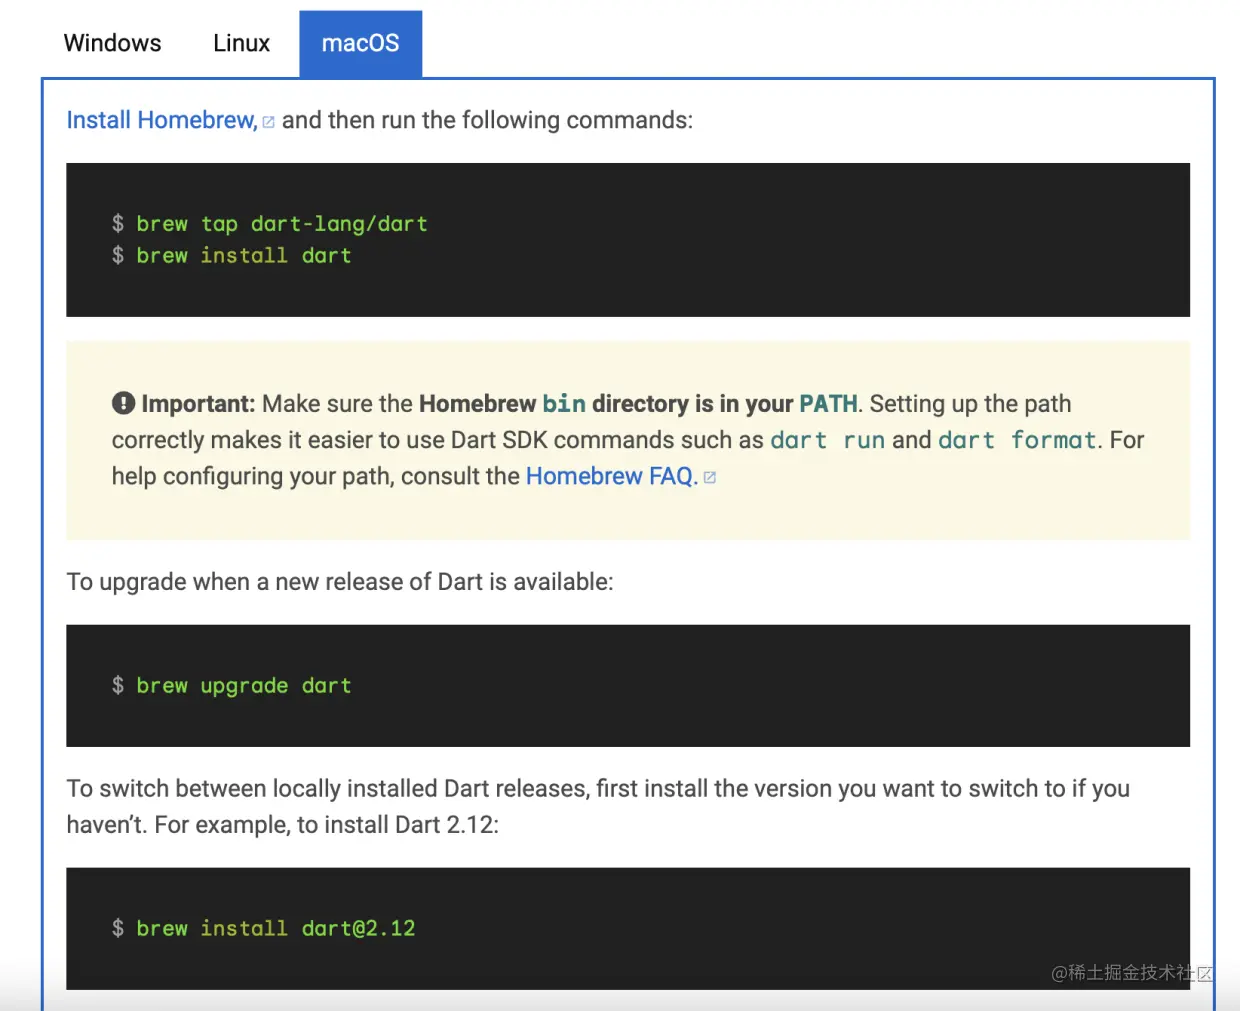Image resolution: width=1240 pixels, height=1011 pixels.
Task: Click the "brew install dart@2.12" command
Action: pyautogui.click(x=275, y=929)
